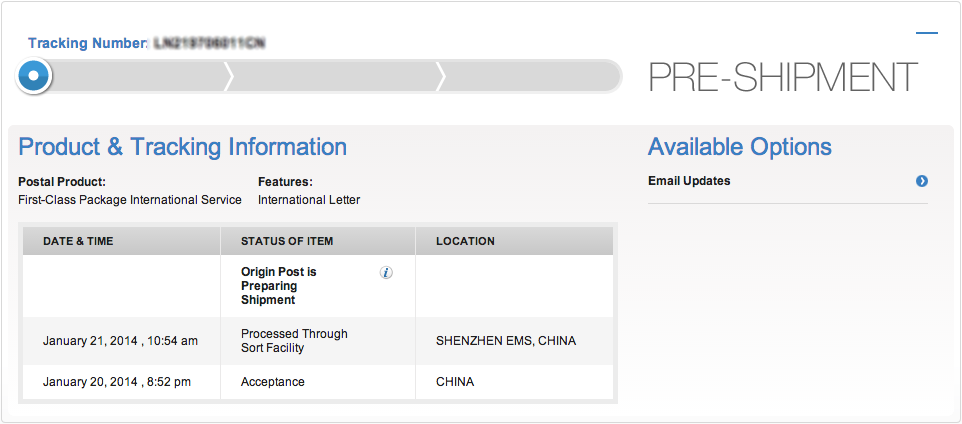The image size is (962, 424).
Task: Click the Origin Post is Preparing Shipment text
Action: point(279,286)
